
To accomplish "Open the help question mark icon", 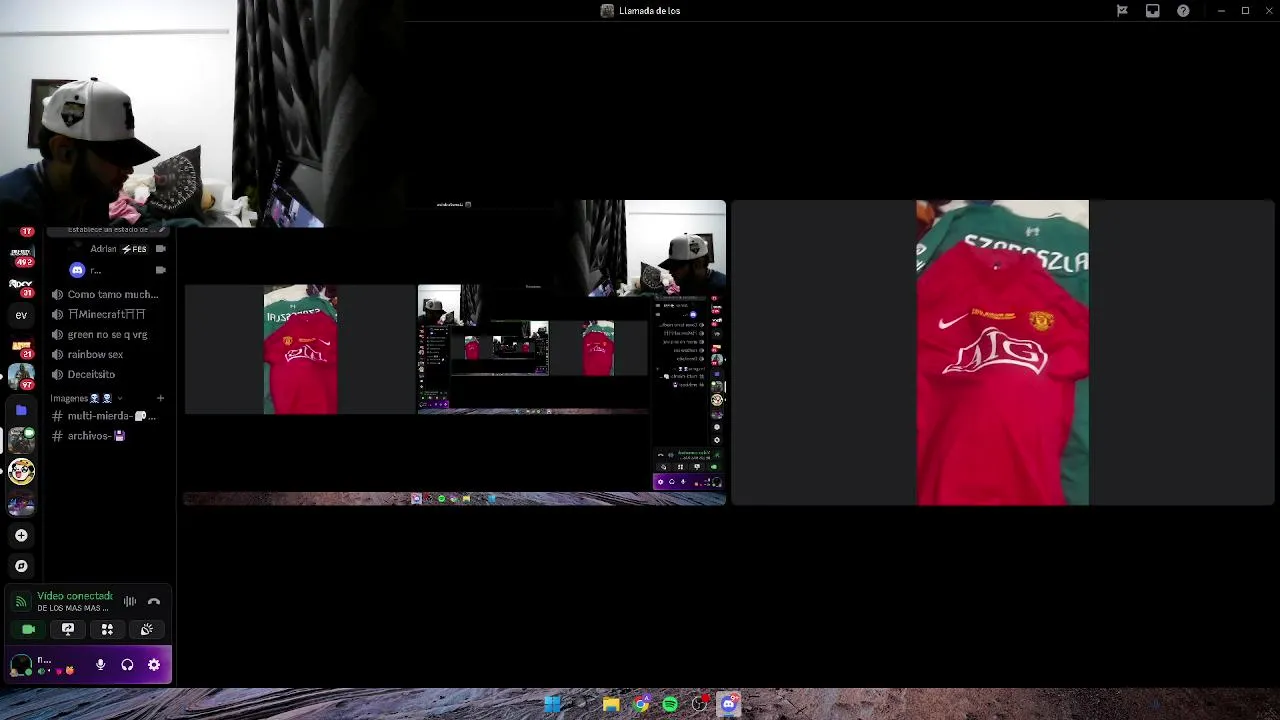I will (x=1183, y=11).
